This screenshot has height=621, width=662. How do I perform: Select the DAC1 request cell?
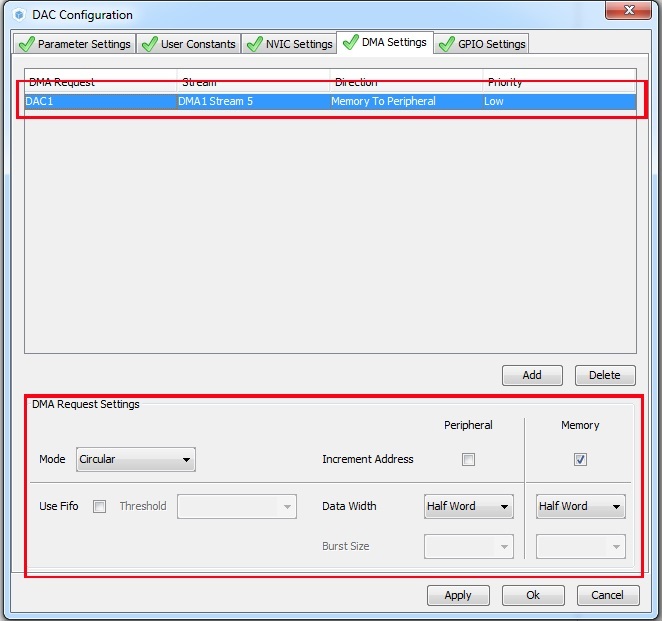click(x=100, y=101)
